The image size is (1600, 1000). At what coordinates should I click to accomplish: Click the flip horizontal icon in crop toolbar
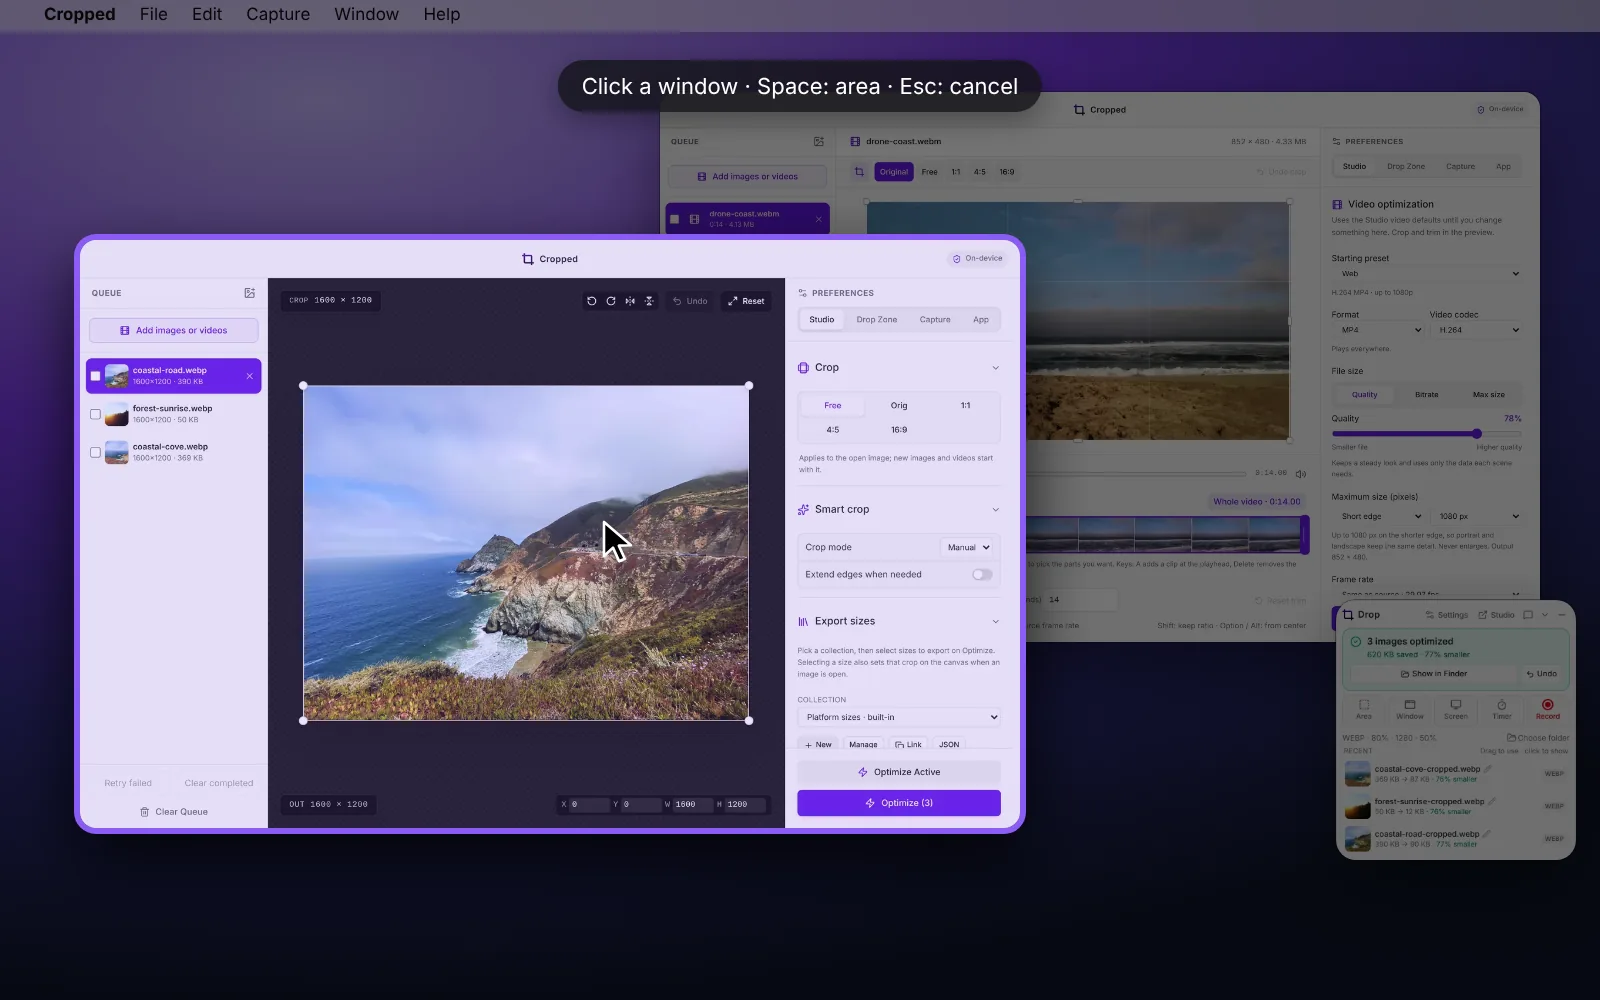[x=630, y=301]
